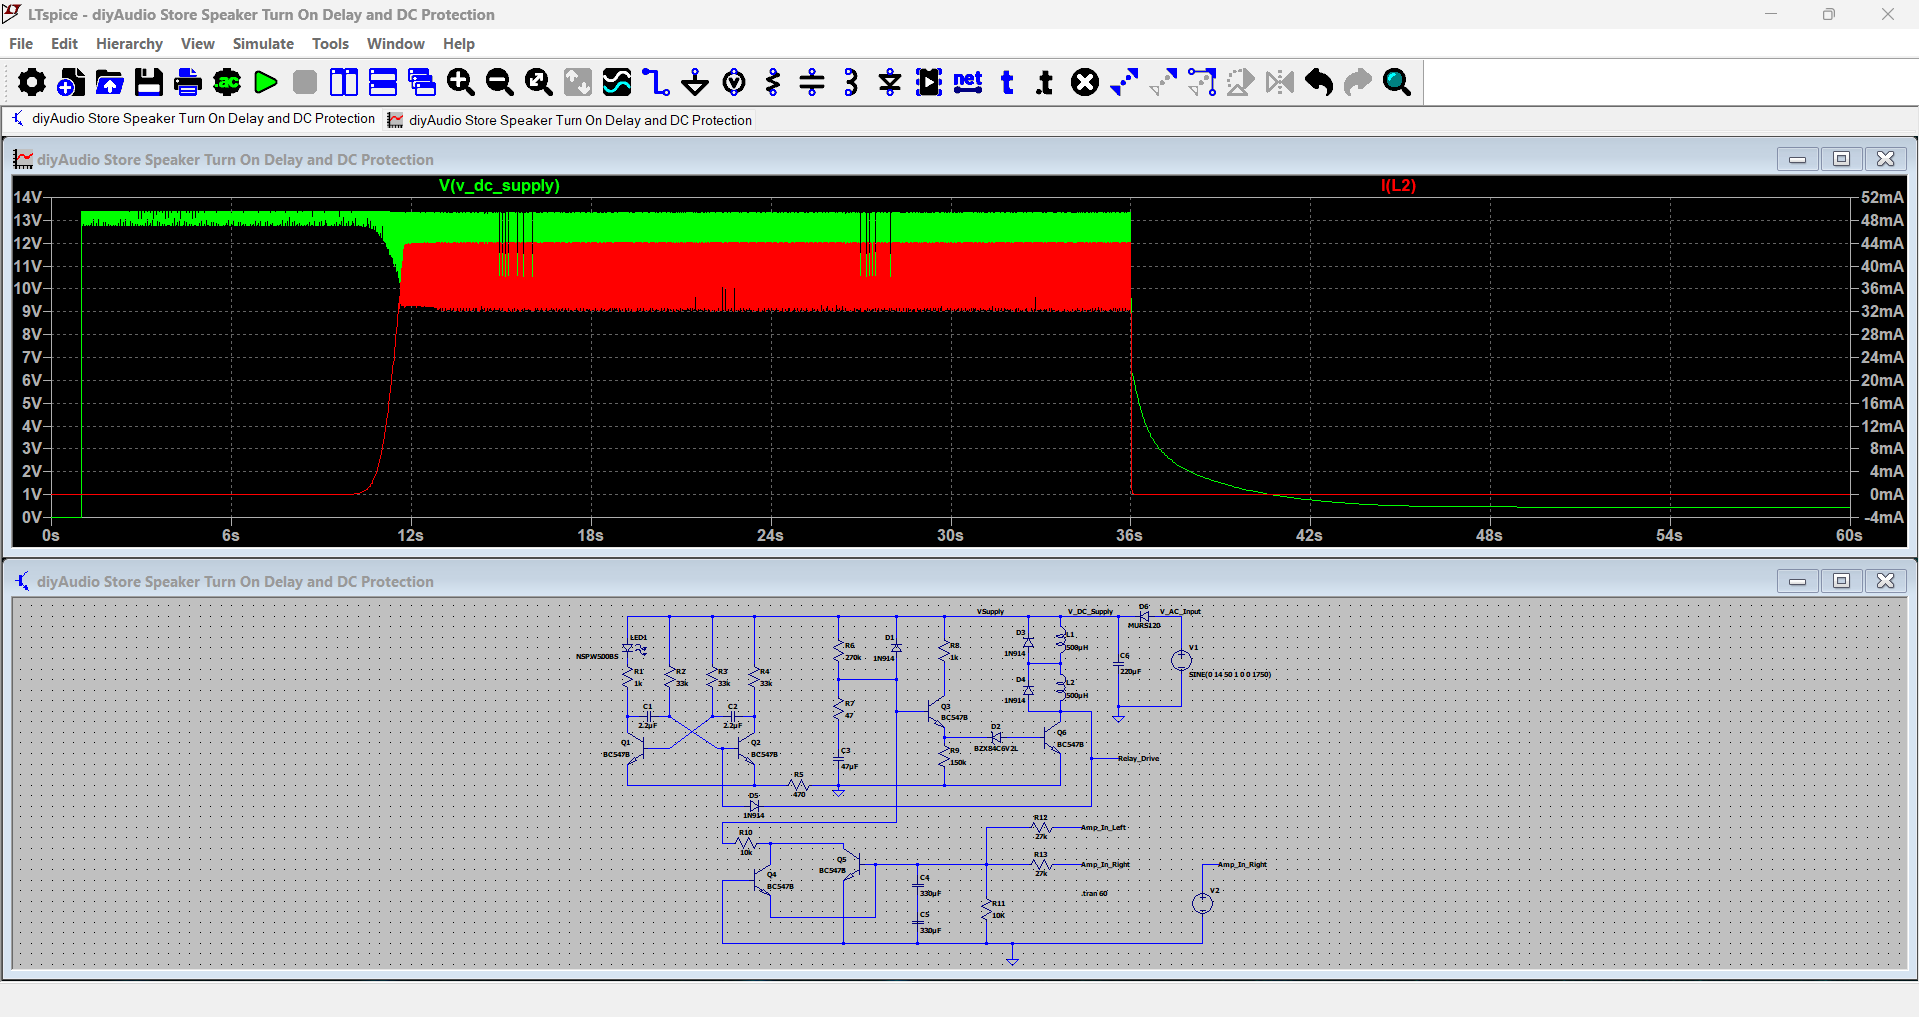Tile windows vertically
1919x1017 pixels.
(344, 82)
